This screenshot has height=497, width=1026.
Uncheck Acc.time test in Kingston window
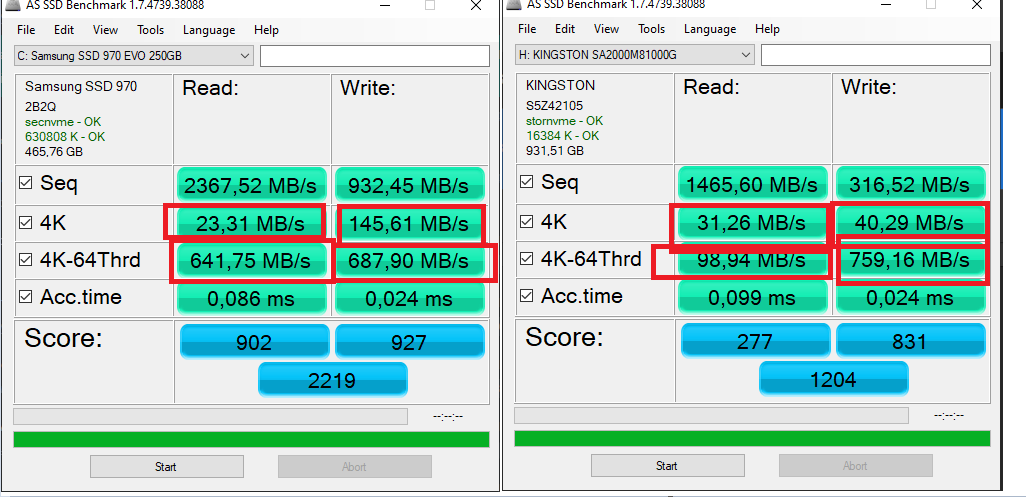click(527, 296)
